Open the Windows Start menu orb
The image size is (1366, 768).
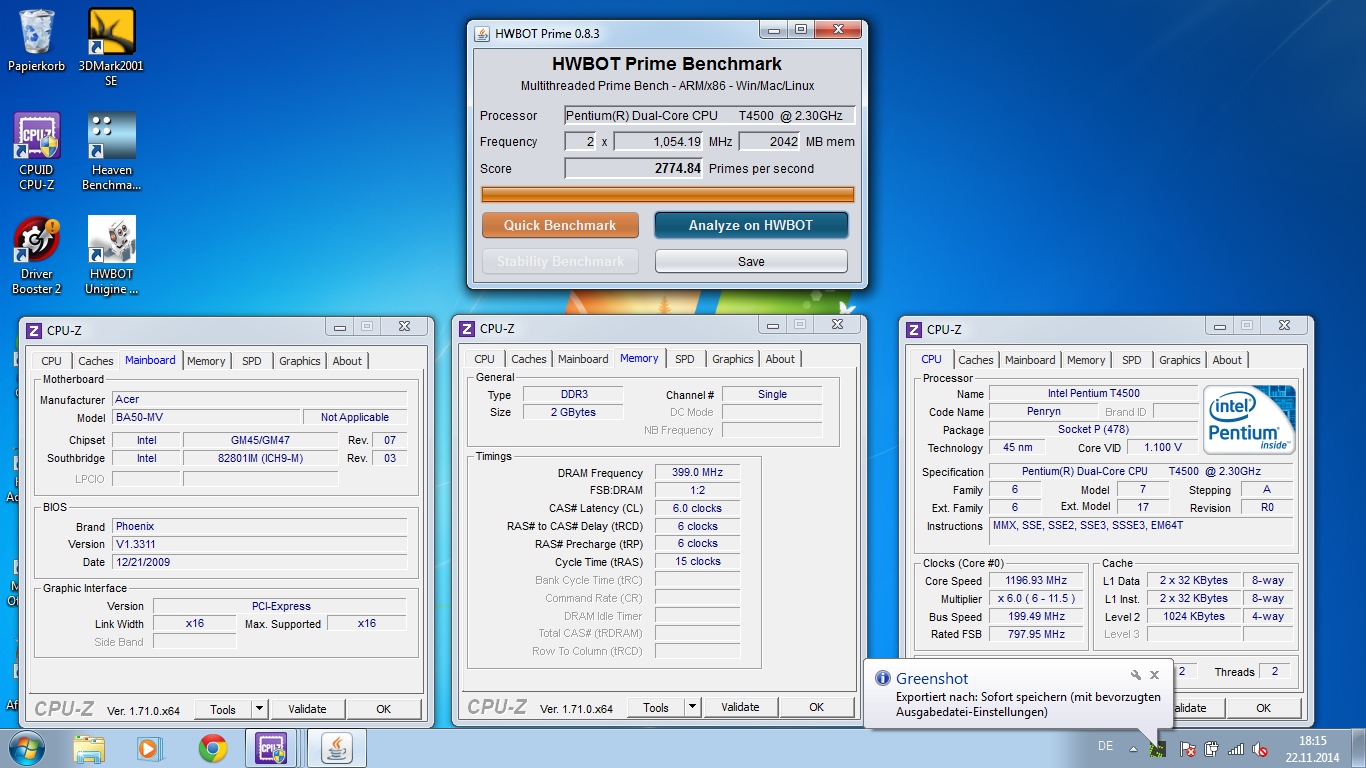[26, 748]
